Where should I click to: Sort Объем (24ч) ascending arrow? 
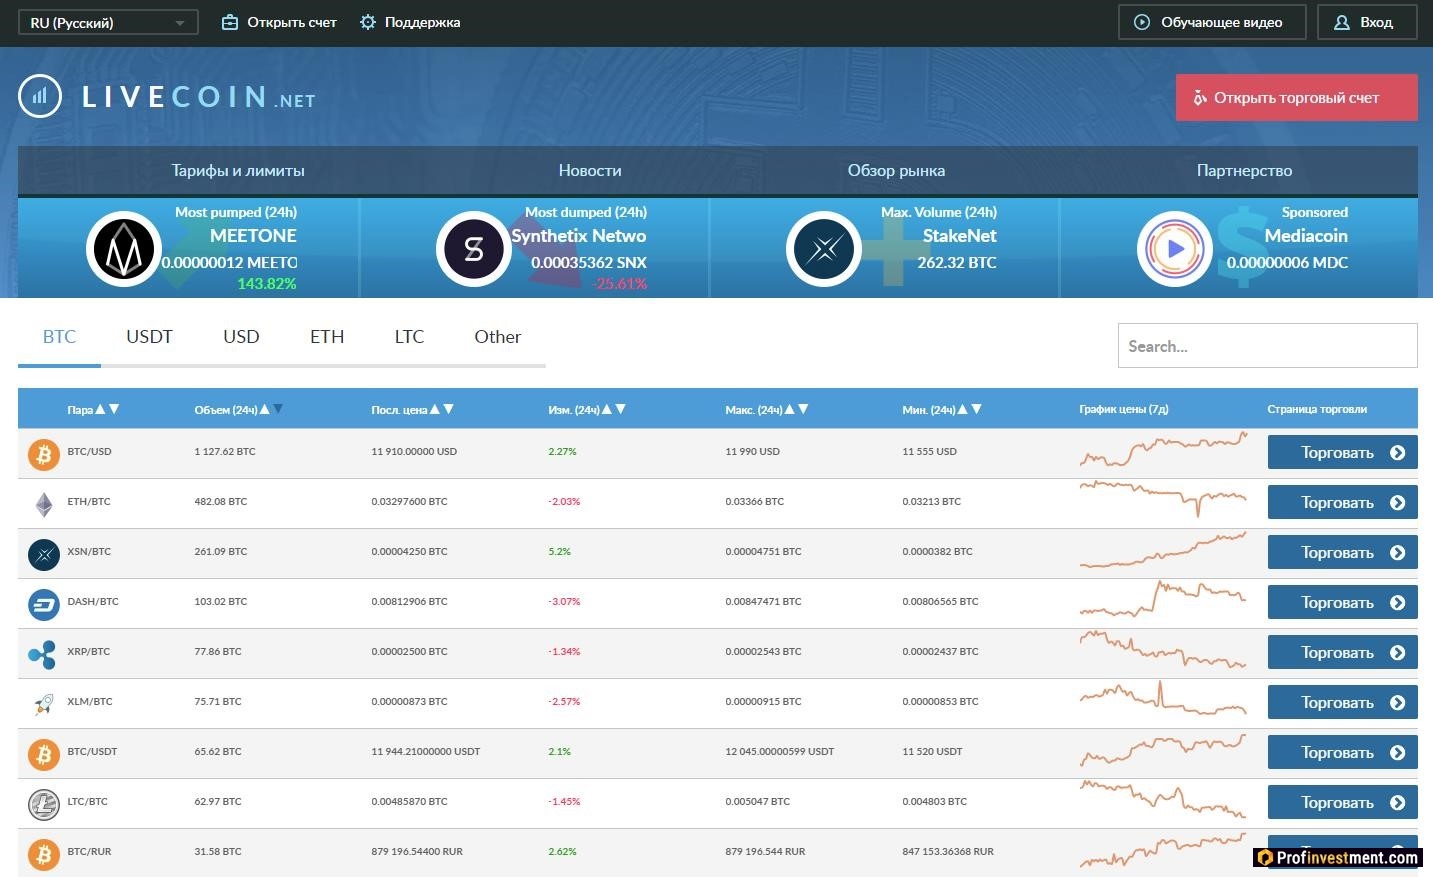pyautogui.click(x=264, y=409)
